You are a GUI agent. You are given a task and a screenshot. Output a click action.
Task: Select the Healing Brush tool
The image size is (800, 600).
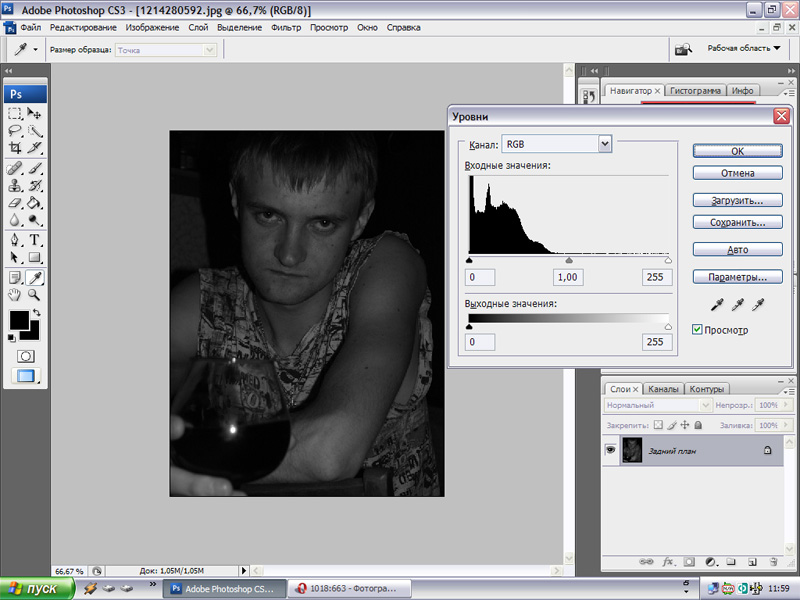[15, 168]
